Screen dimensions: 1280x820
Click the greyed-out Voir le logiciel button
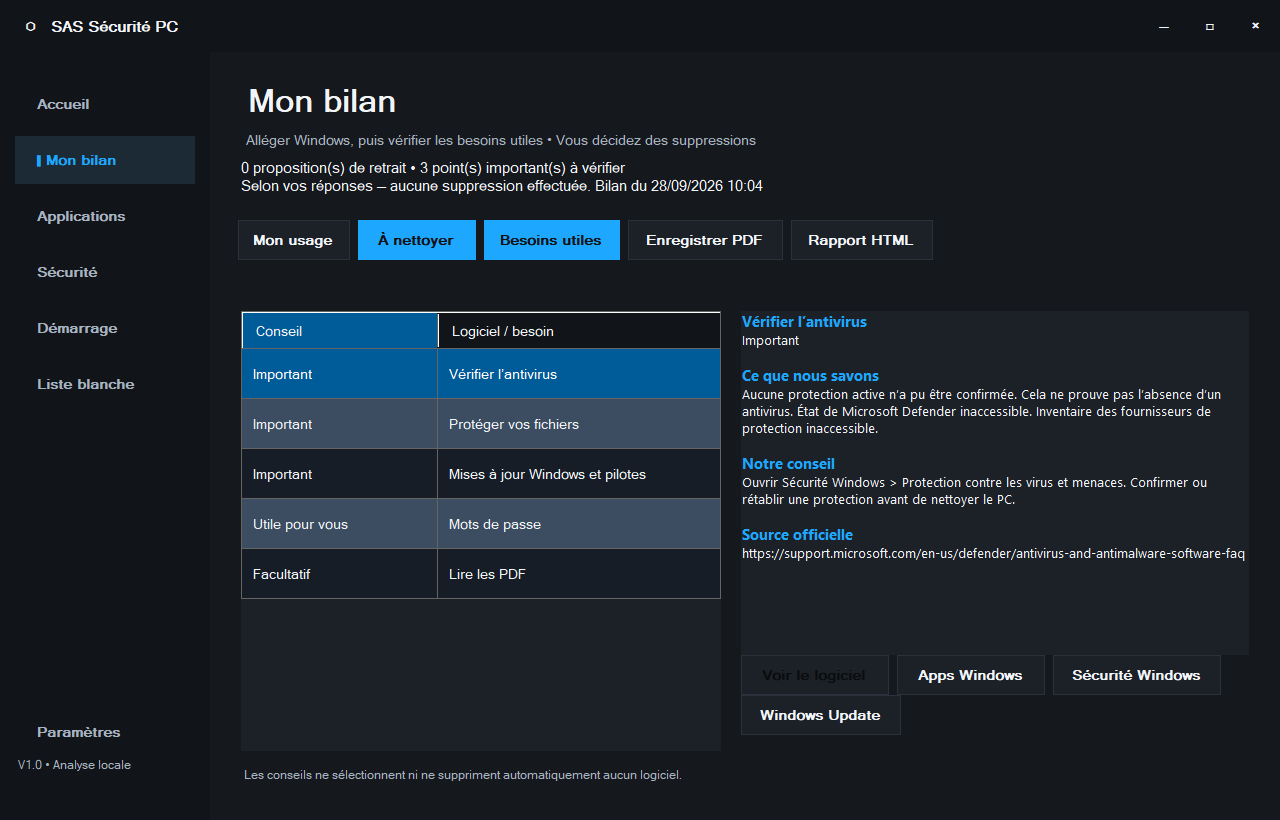click(x=814, y=675)
